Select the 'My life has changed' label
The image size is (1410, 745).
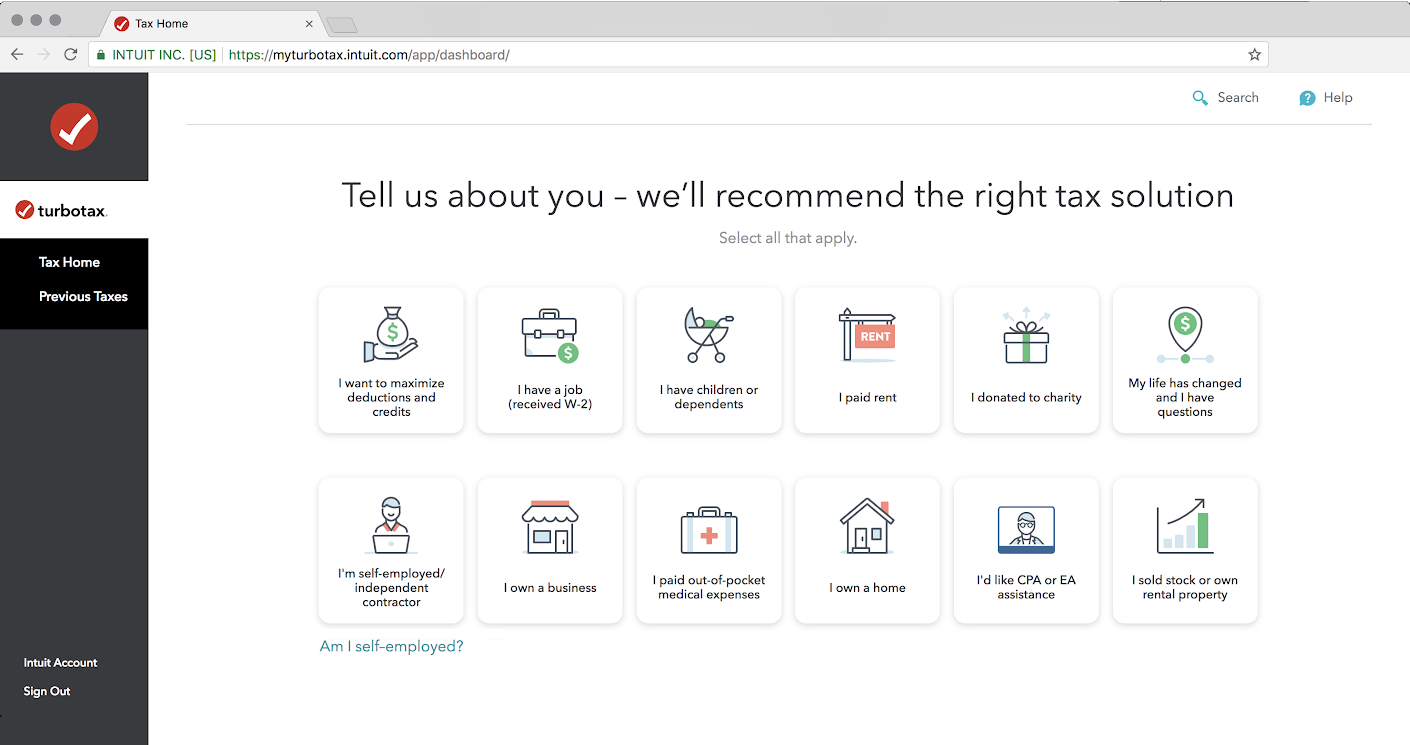click(1185, 397)
